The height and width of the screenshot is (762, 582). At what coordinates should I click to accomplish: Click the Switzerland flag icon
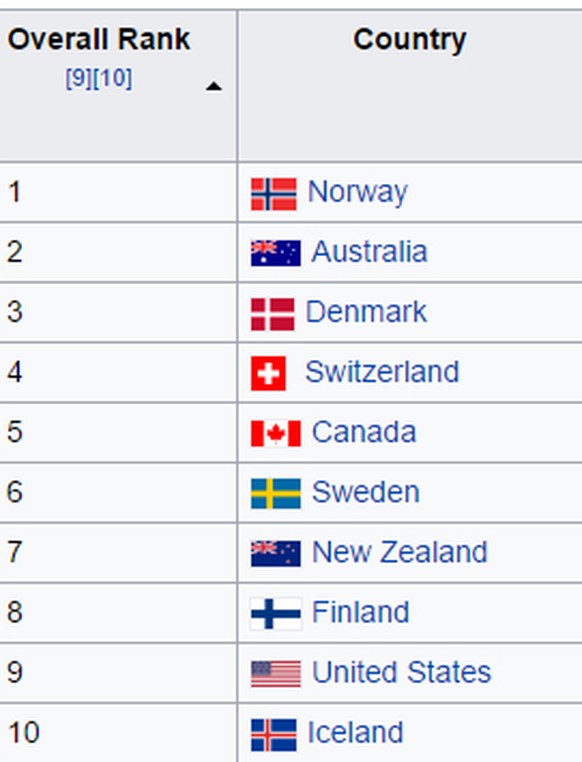[268, 374]
